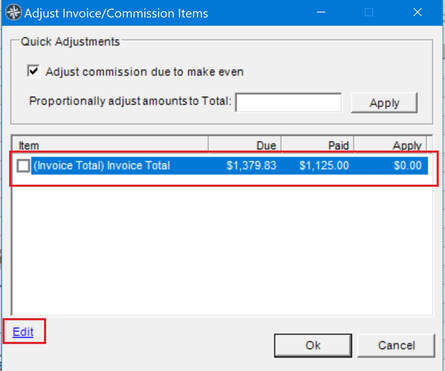Screen dimensions: 445x371
Task: Click the $0.00 apply amount
Action: [407, 166]
